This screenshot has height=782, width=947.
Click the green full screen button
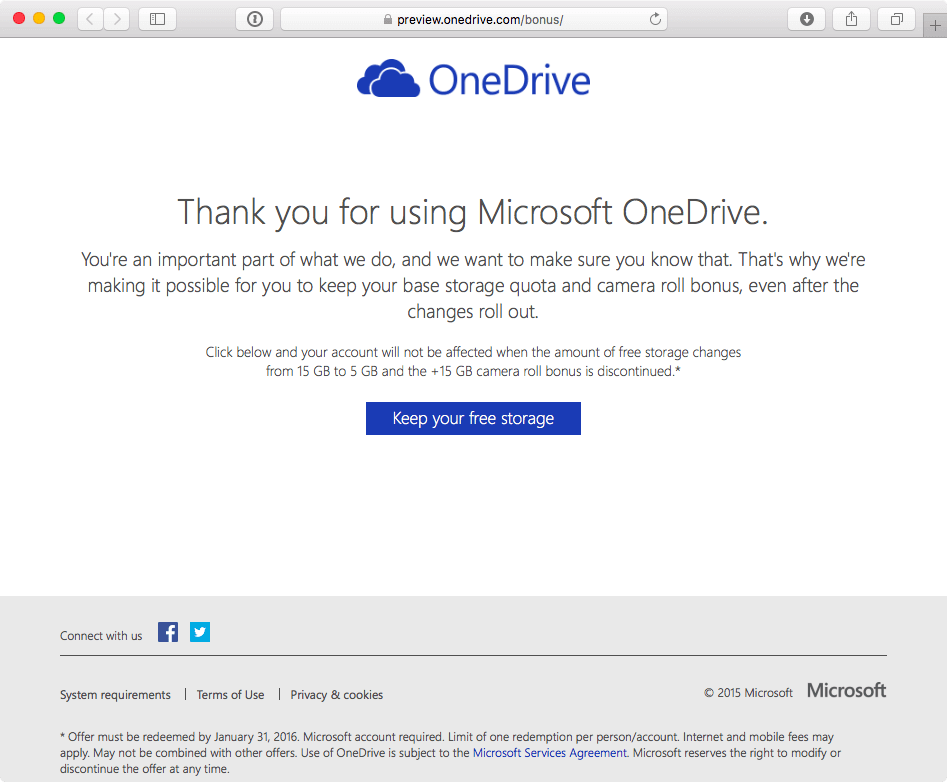click(59, 18)
